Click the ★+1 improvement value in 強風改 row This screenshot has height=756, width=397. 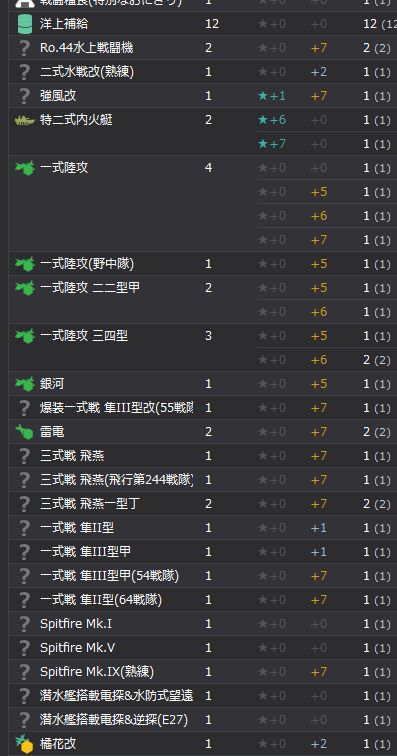(272, 96)
